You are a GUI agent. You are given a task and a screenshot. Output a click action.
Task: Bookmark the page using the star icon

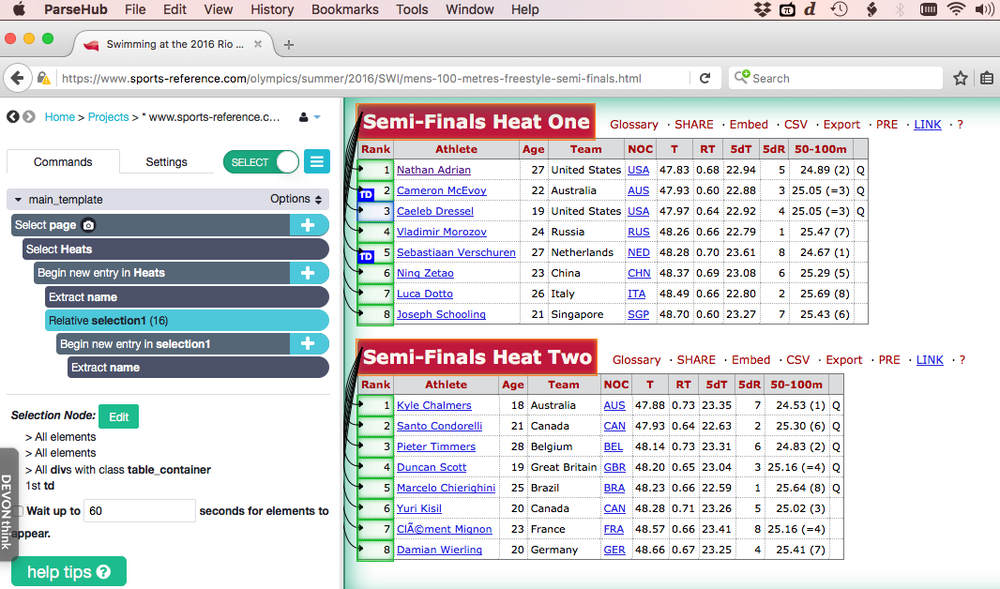click(960, 77)
